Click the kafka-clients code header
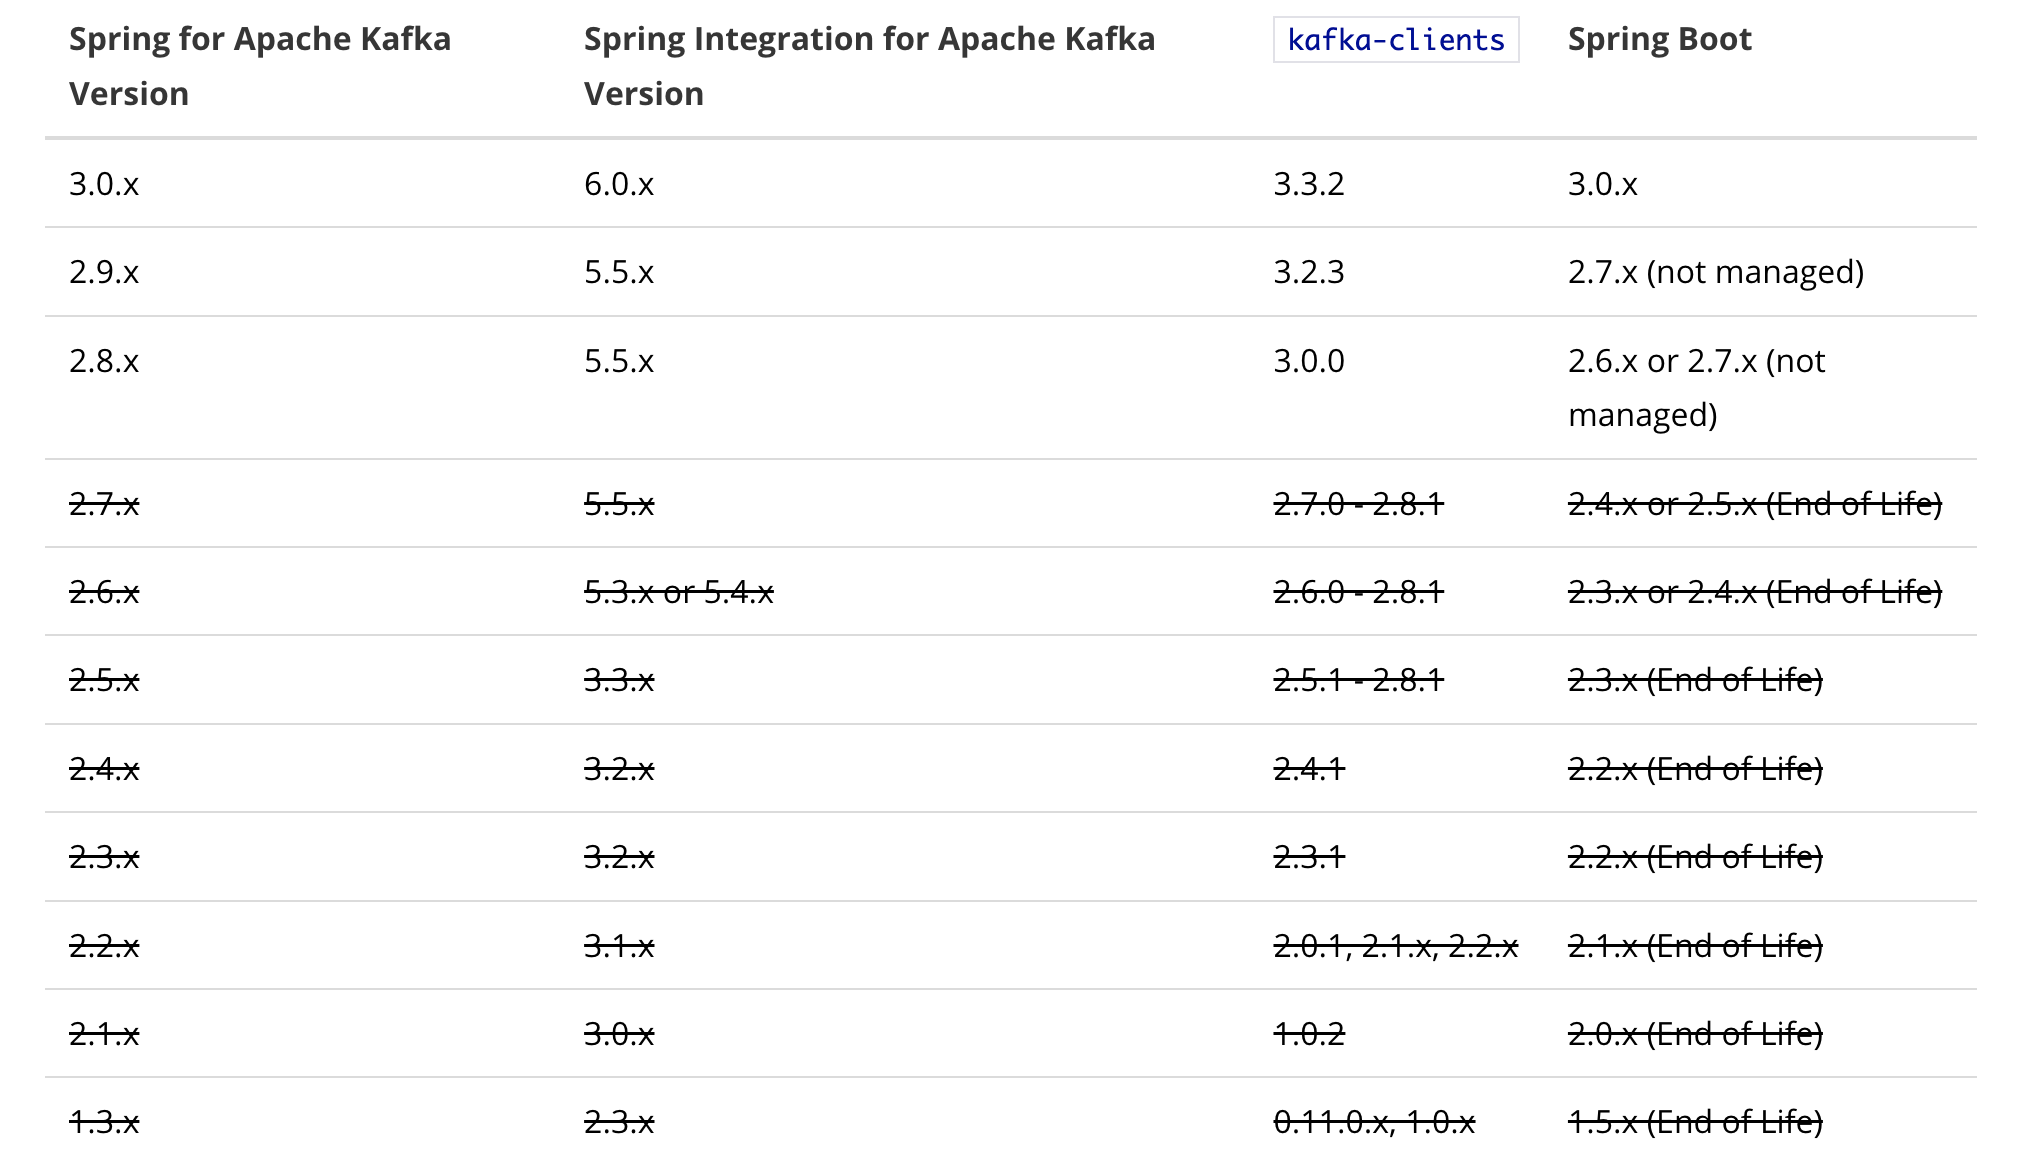Image resolution: width=2020 pixels, height=1174 pixels. [x=1395, y=40]
